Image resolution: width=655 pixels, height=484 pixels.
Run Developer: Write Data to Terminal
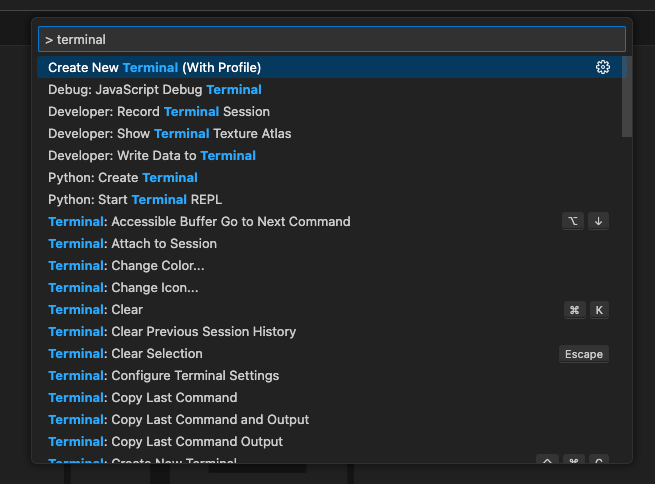332,155
